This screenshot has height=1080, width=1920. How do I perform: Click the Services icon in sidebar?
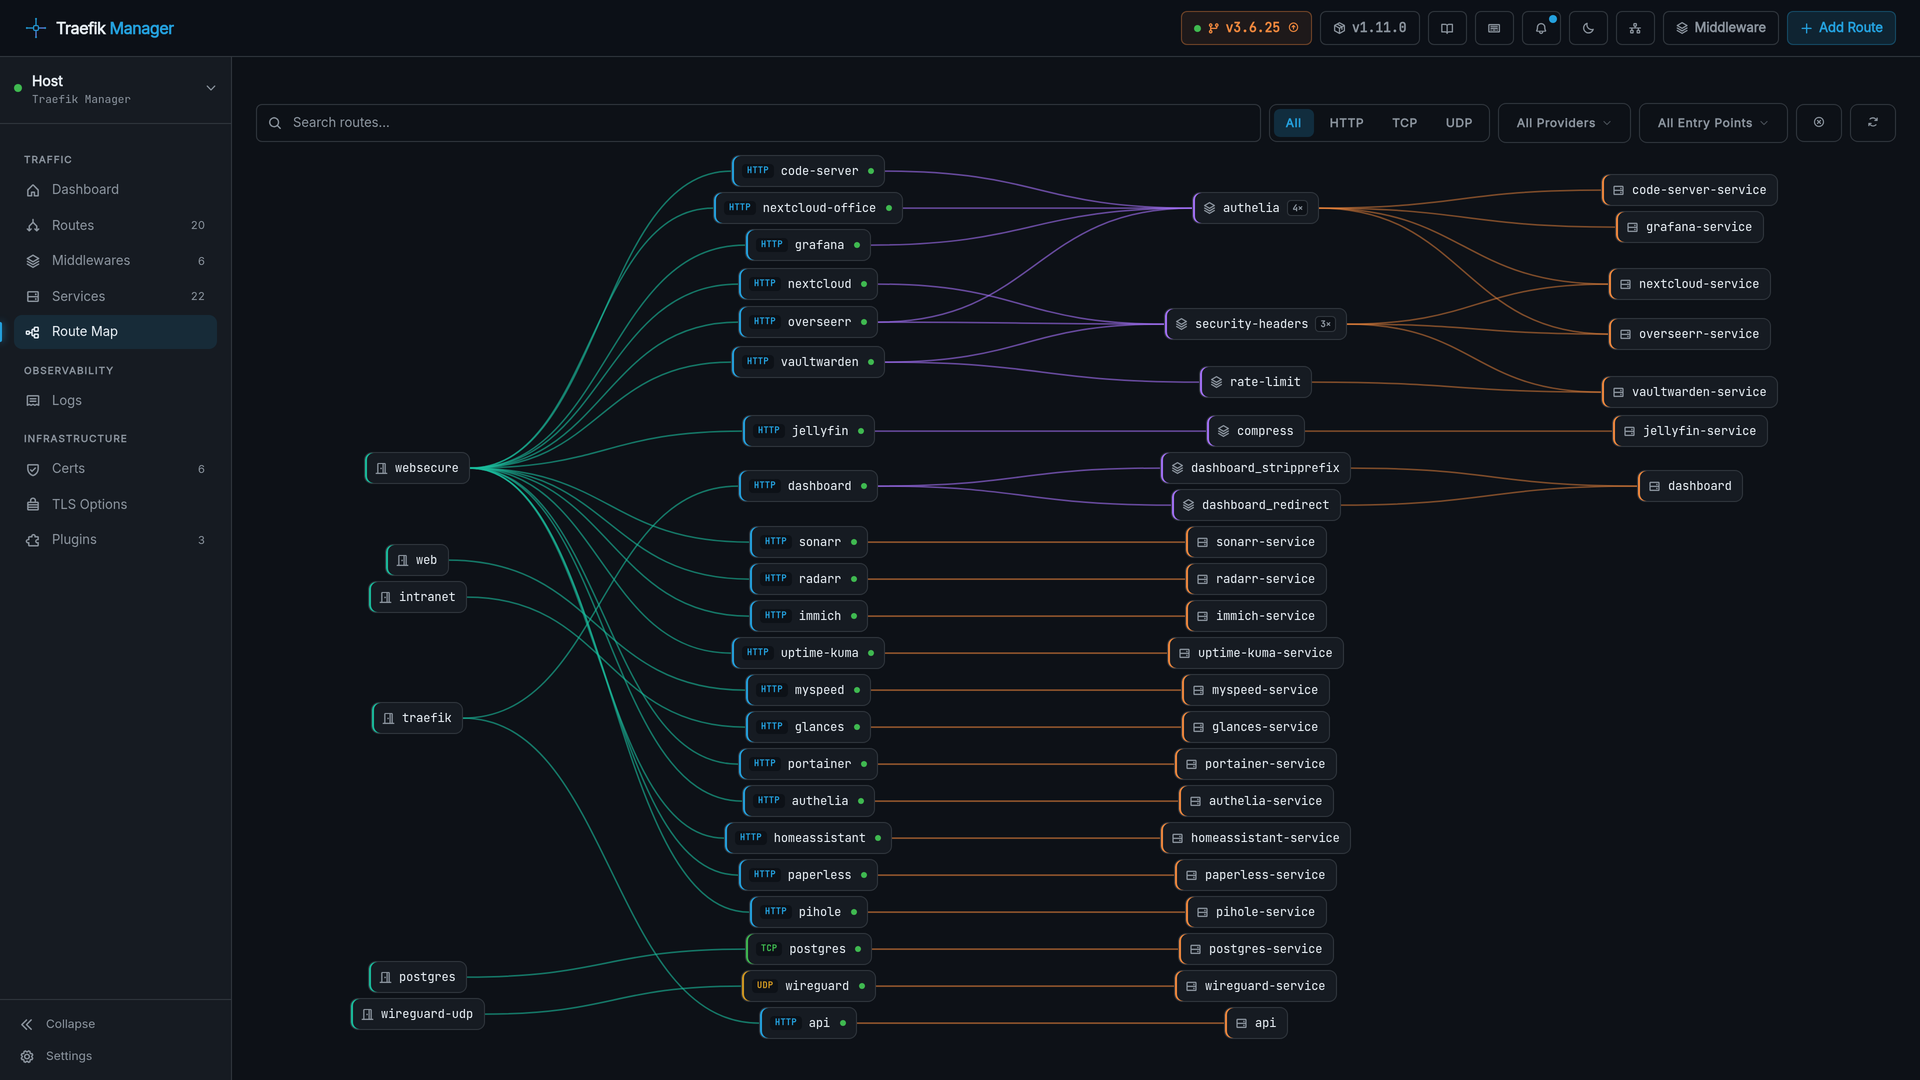tap(33, 297)
